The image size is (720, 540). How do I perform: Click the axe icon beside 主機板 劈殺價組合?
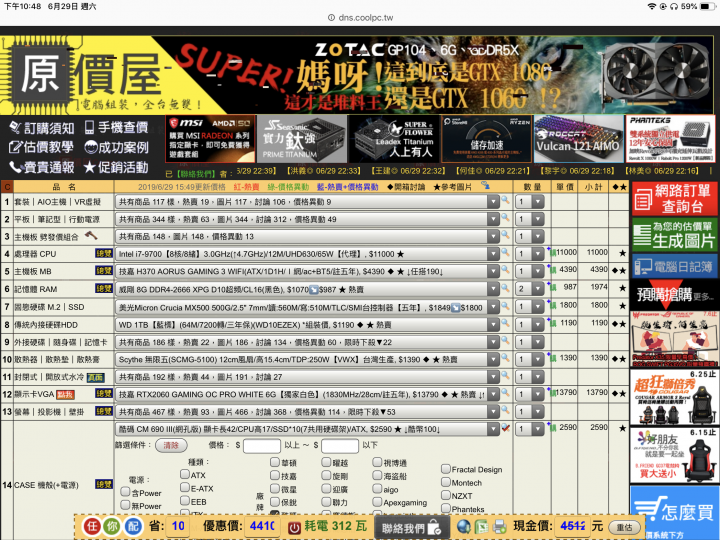[91, 236]
